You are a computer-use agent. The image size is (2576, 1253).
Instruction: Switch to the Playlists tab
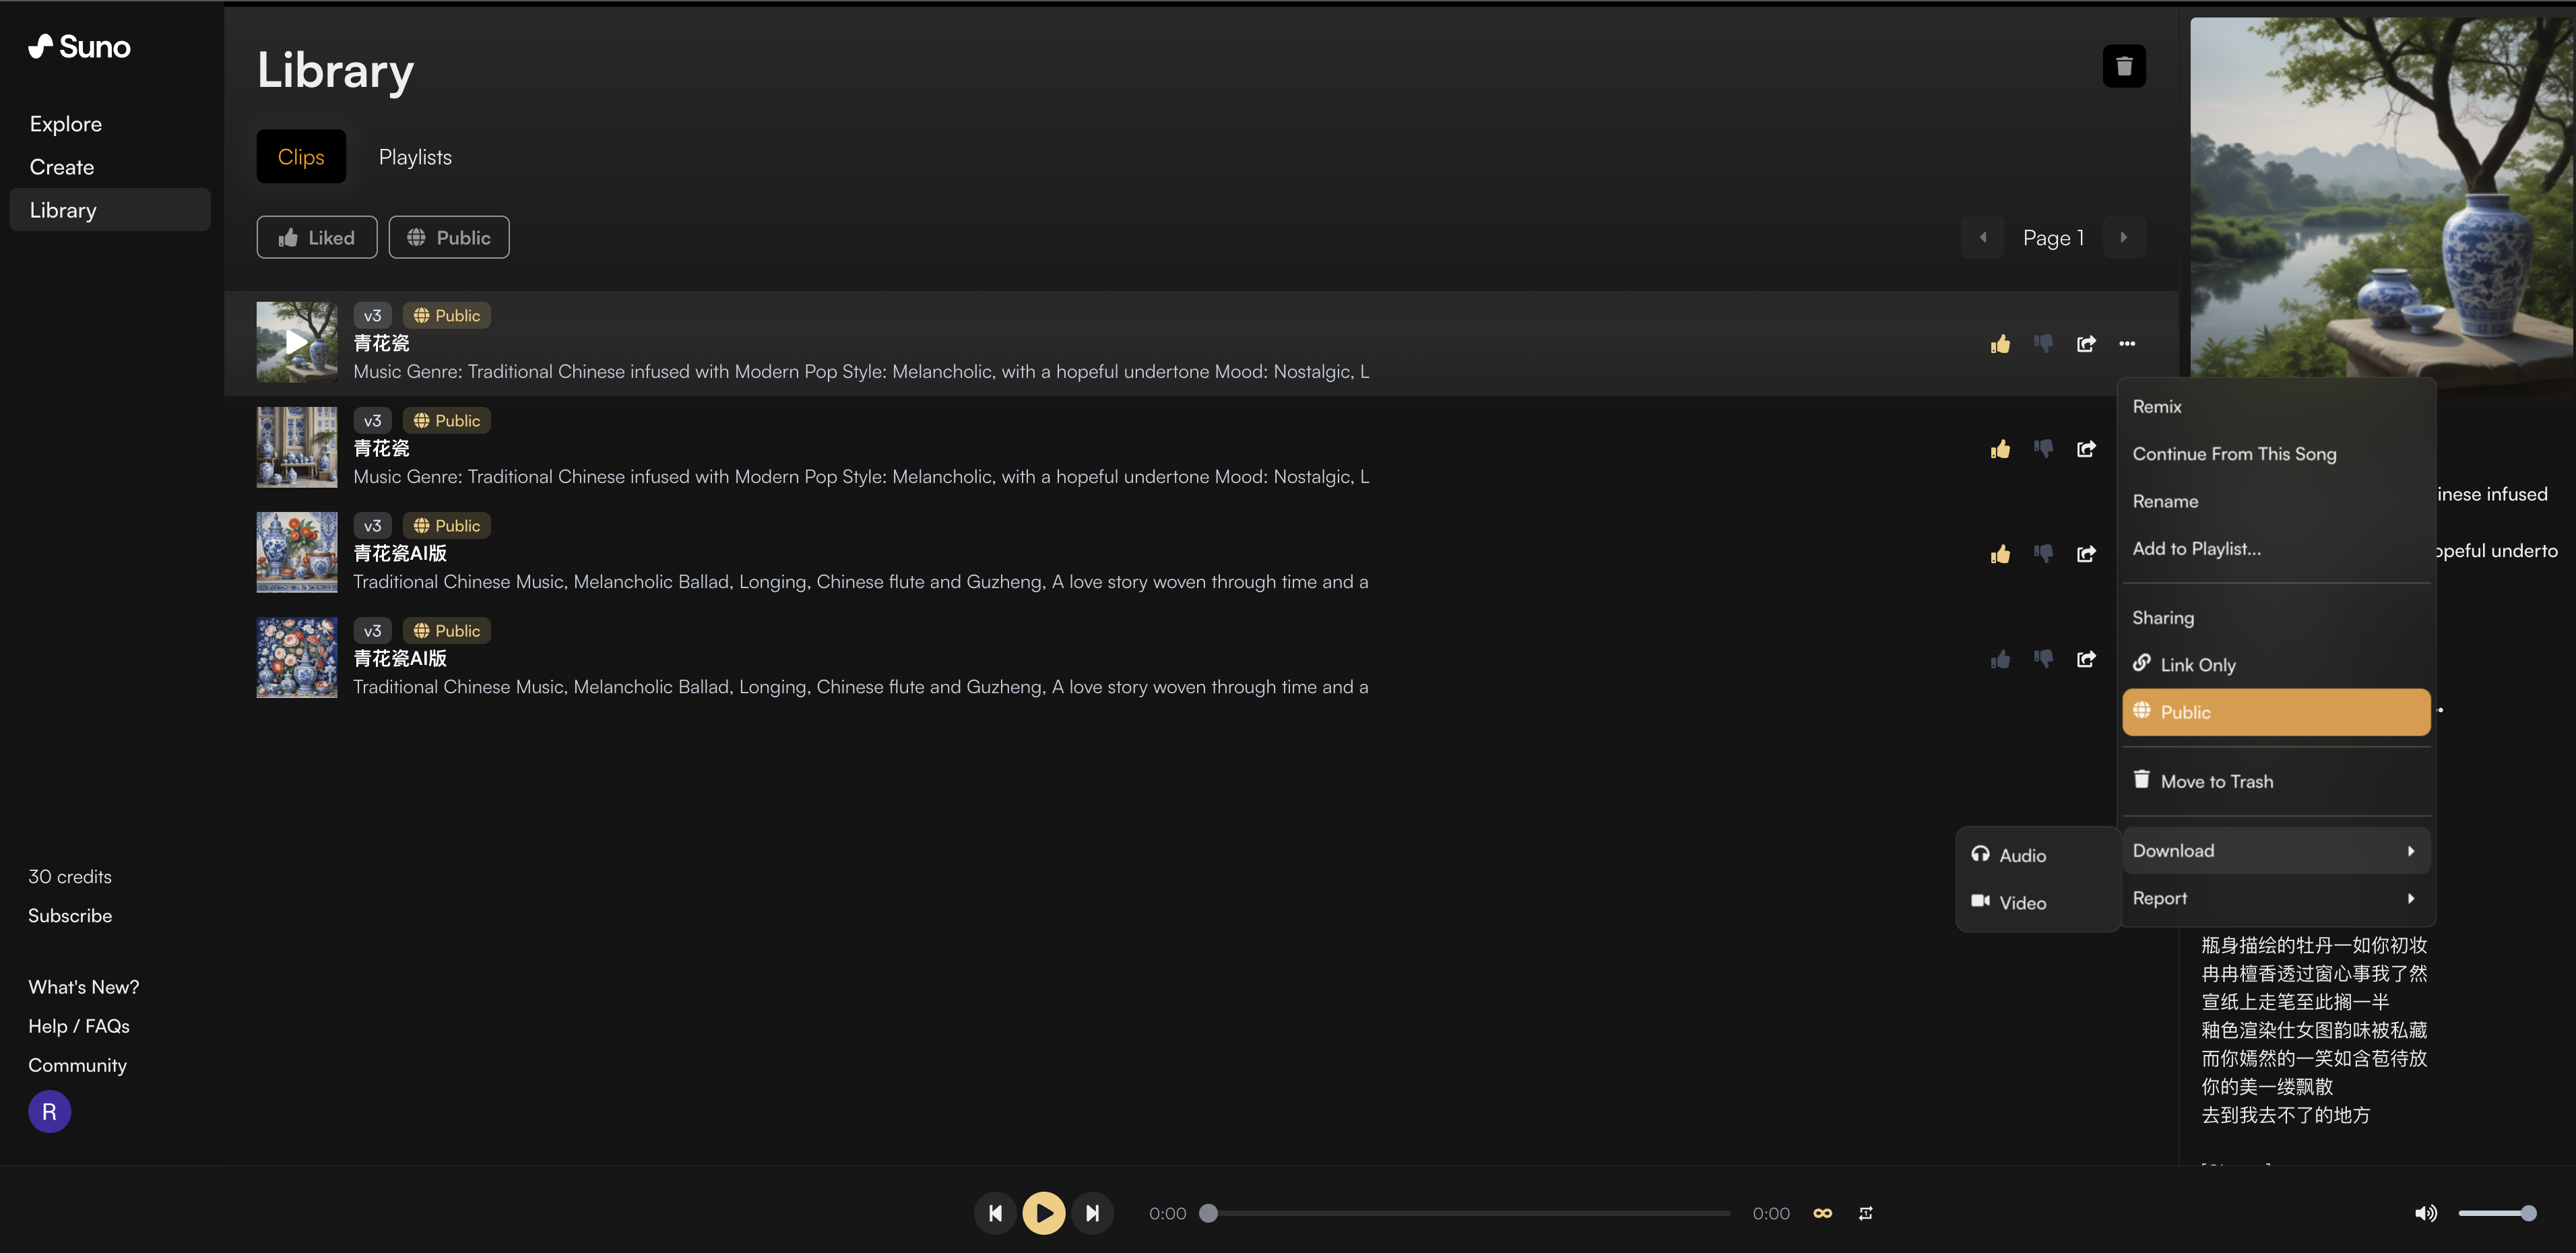pyautogui.click(x=415, y=157)
